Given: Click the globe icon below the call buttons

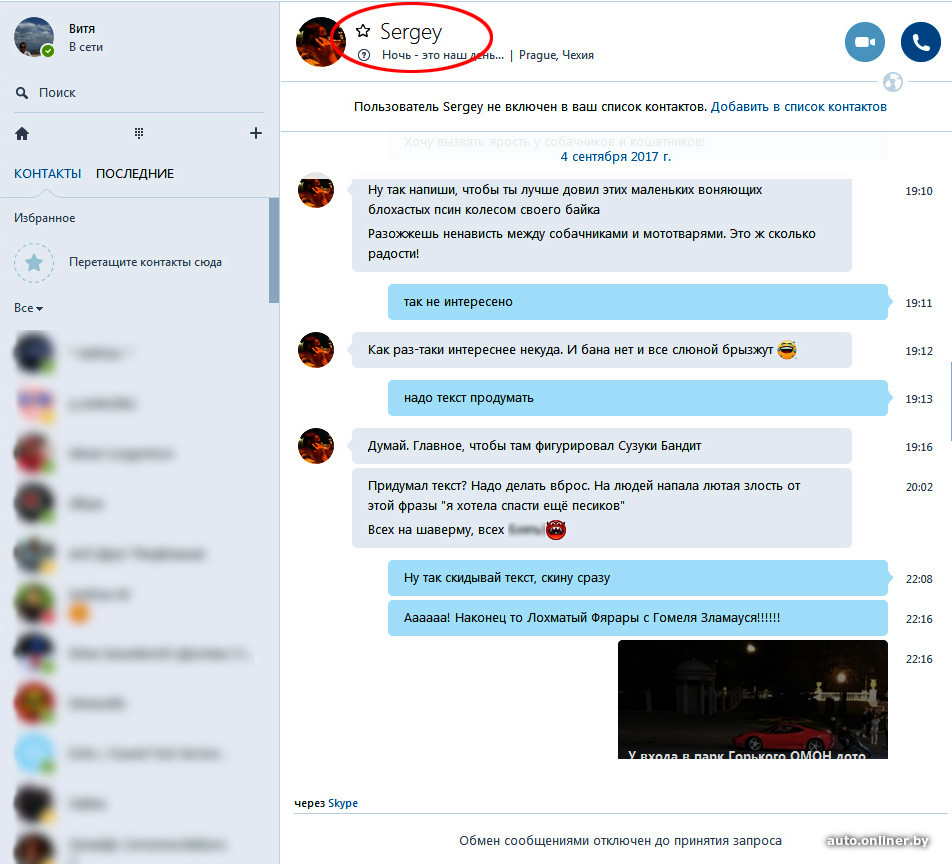Looking at the screenshot, I should [x=892, y=81].
